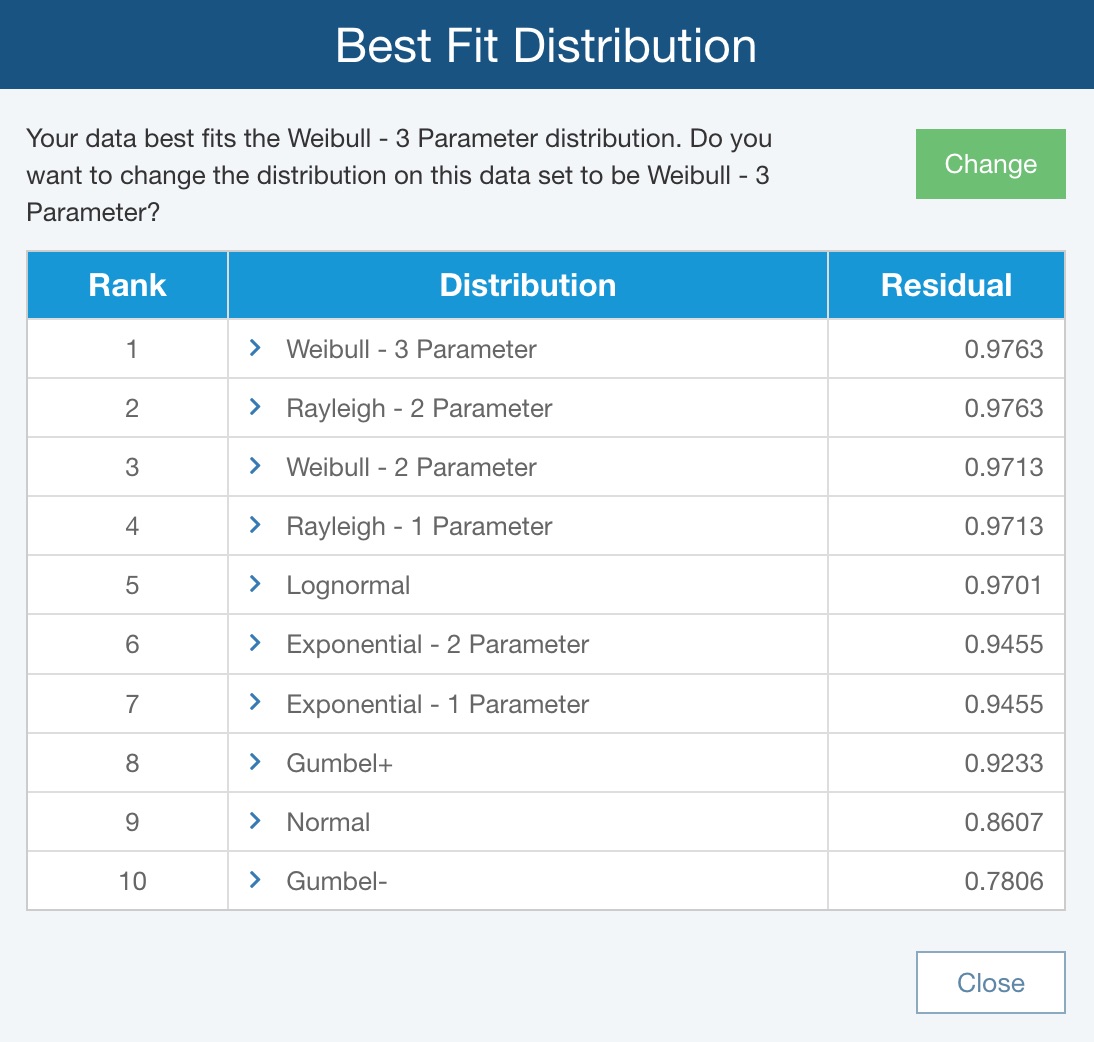Viewport: 1094px width, 1042px height.
Task: Expand the Gumbel- row chevron
Action: pos(255,880)
